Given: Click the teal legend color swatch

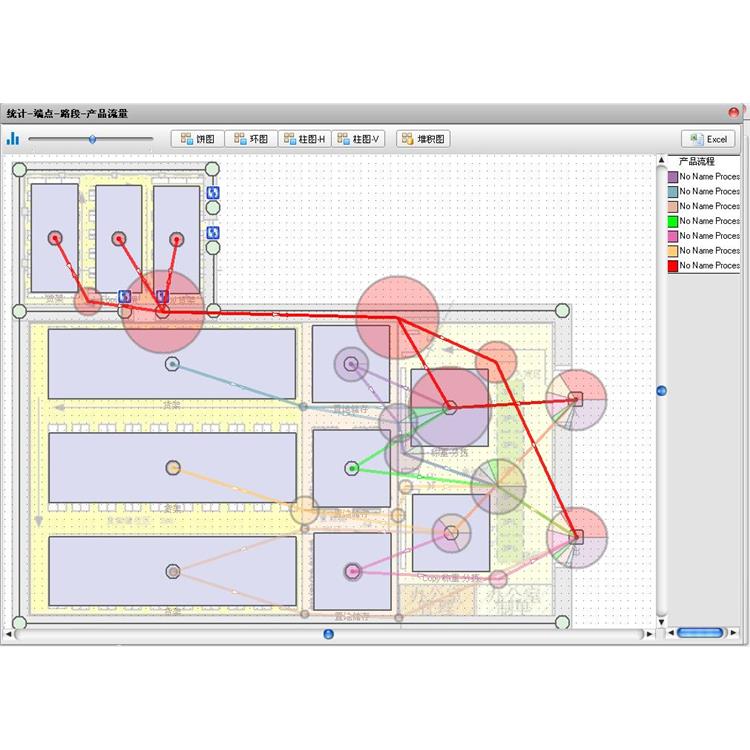Looking at the screenshot, I should coord(673,192).
